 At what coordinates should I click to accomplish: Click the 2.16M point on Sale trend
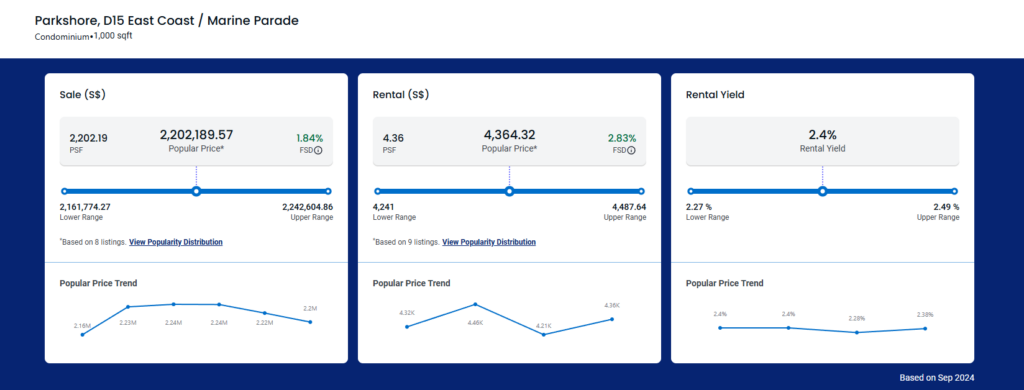tap(82, 334)
